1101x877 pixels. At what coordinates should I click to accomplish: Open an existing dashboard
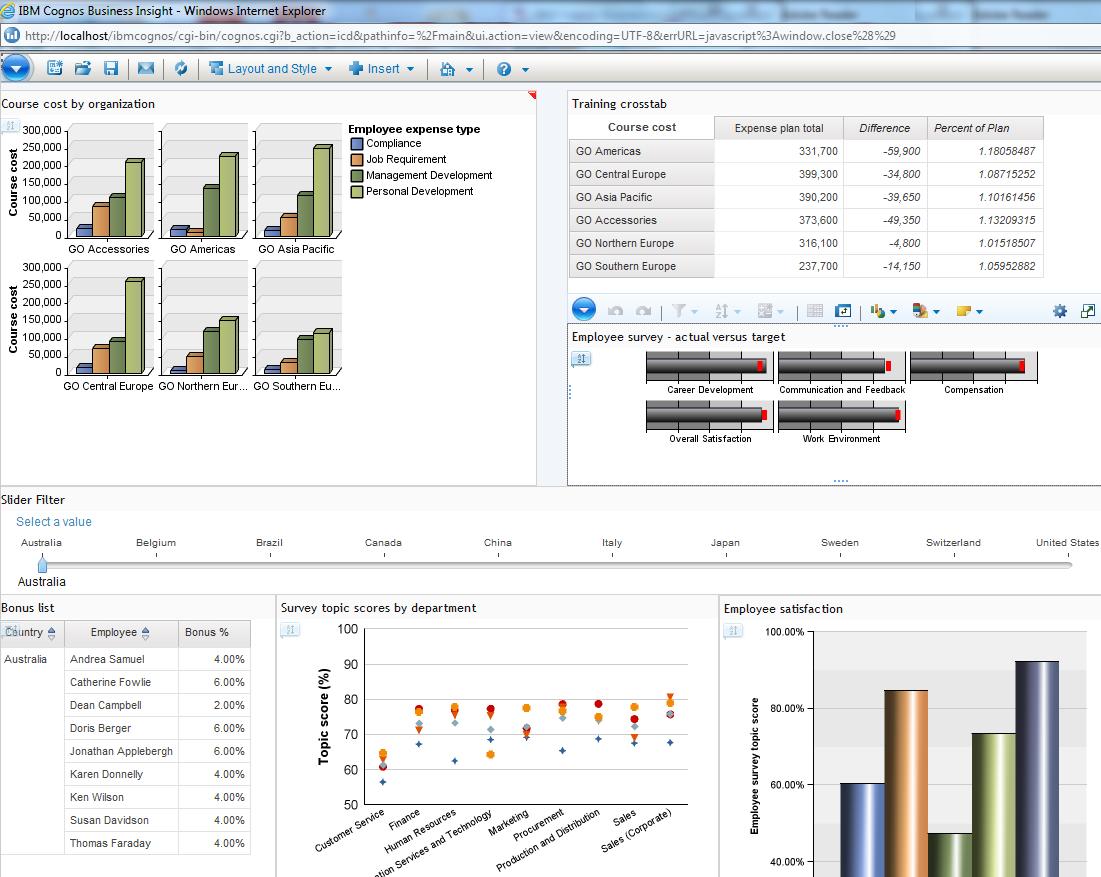pos(83,69)
